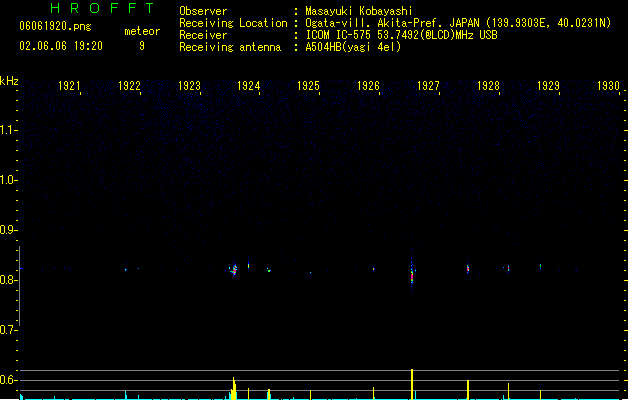Click the grey vertical range bar left of spectrogram
629x400 pixels.
[19, 286]
